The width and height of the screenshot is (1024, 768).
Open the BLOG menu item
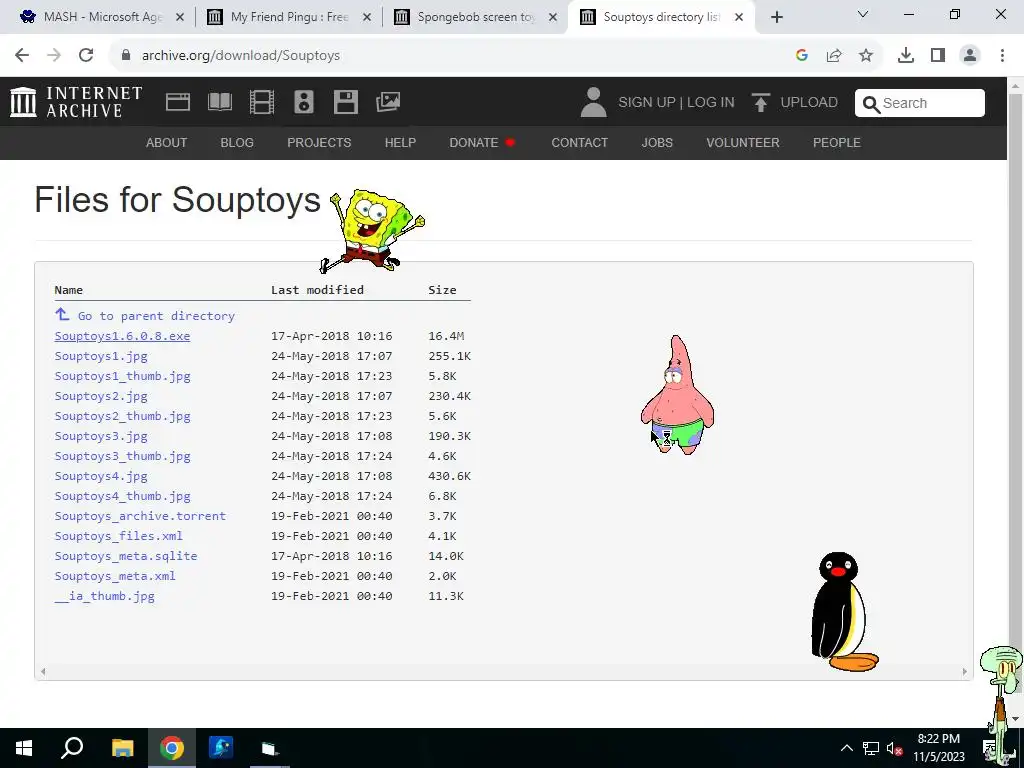click(x=237, y=142)
